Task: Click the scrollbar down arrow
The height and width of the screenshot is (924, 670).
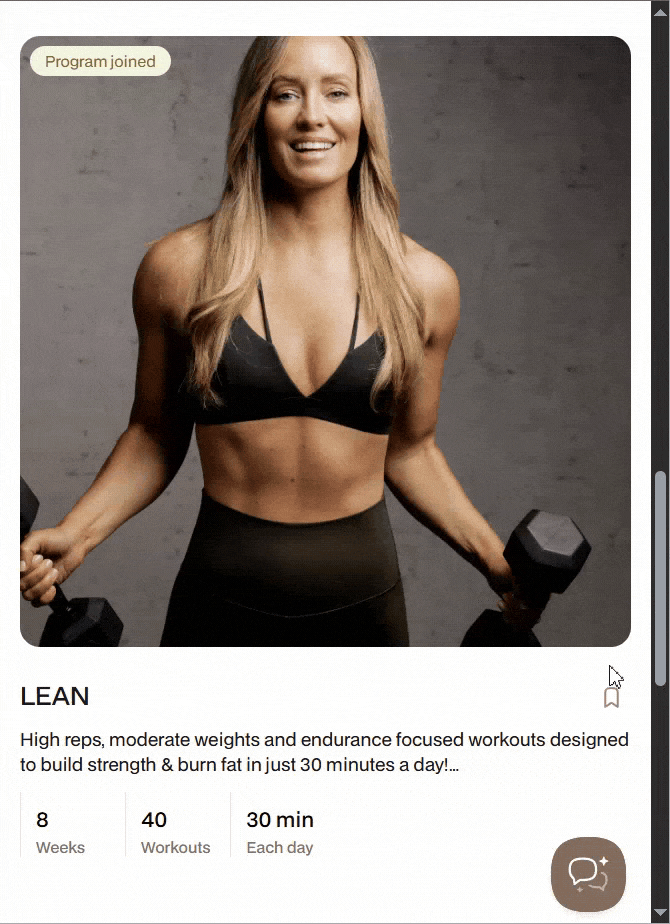Action: click(661, 914)
